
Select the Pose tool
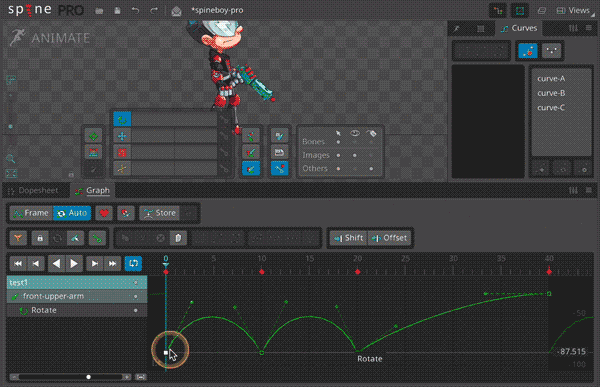[x=93, y=136]
